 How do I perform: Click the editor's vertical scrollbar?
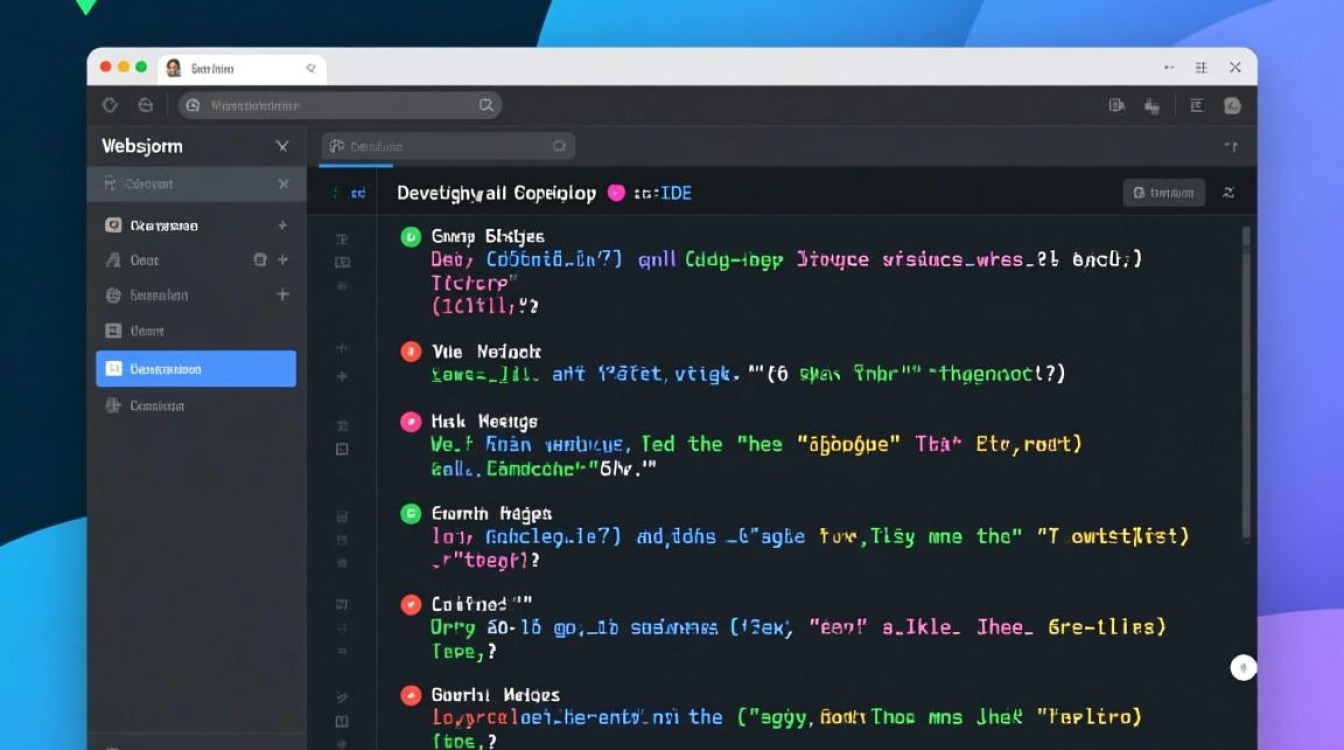[1246, 382]
